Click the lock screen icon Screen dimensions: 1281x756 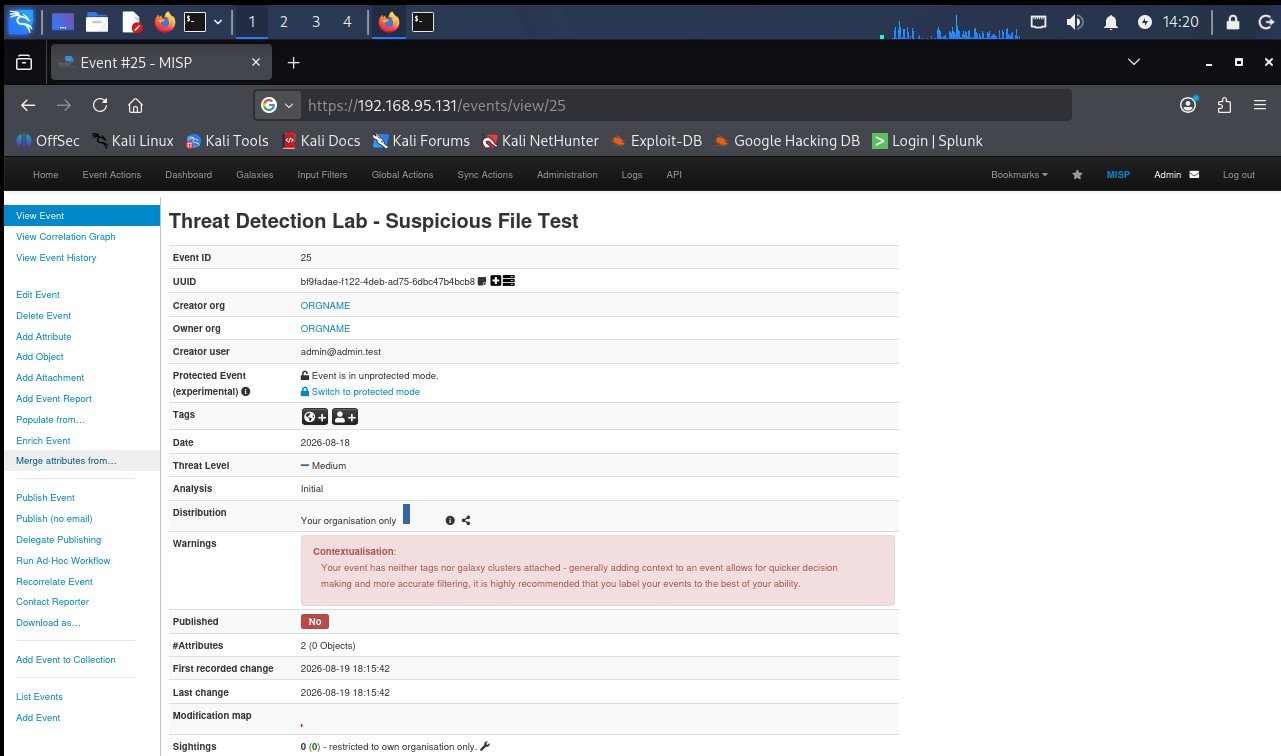(x=1233, y=21)
